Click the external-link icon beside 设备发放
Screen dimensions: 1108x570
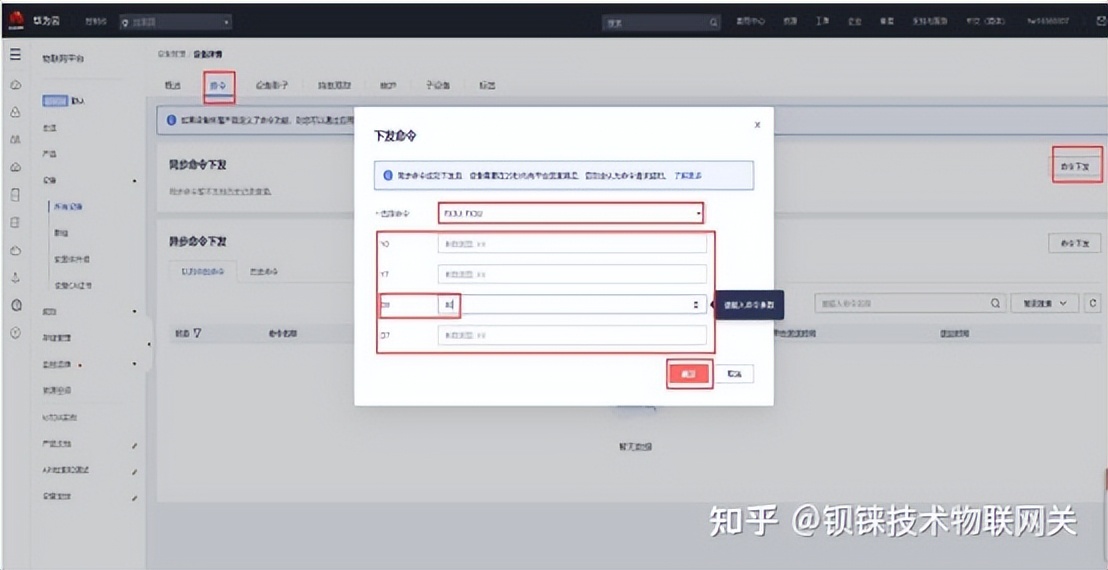(134, 498)
